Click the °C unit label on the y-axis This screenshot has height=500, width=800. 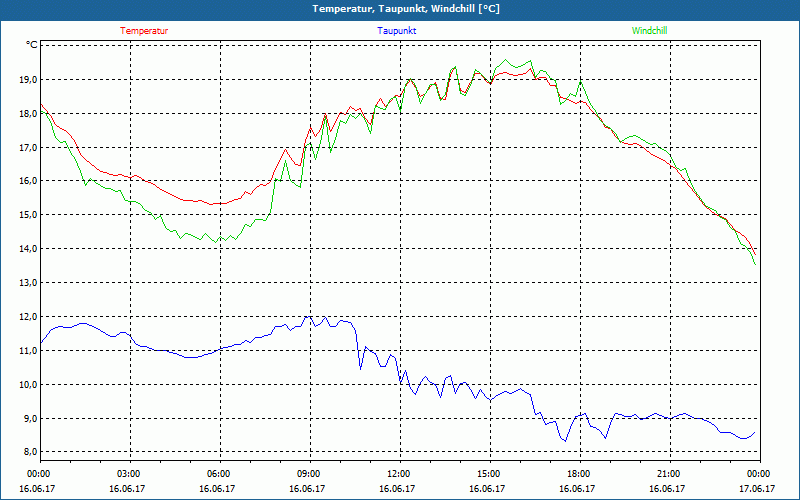coord(32,45)
